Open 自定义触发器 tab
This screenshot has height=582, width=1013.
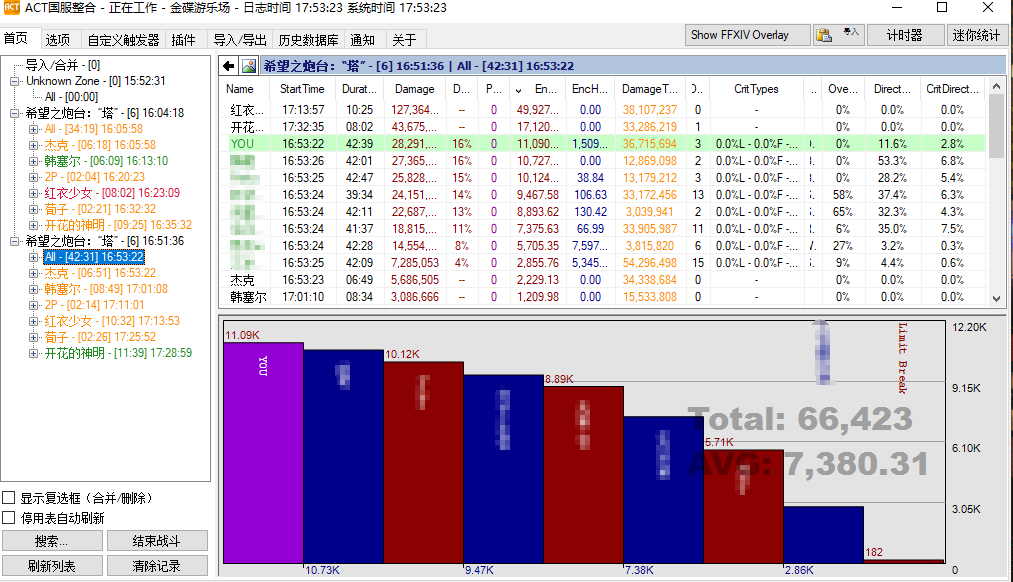click(x=123, y=40)
